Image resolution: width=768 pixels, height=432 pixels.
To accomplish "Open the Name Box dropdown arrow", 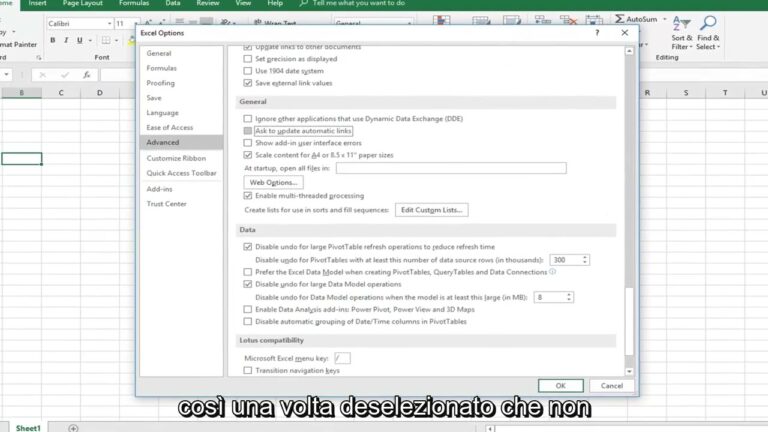I will (x=6, y=75).
